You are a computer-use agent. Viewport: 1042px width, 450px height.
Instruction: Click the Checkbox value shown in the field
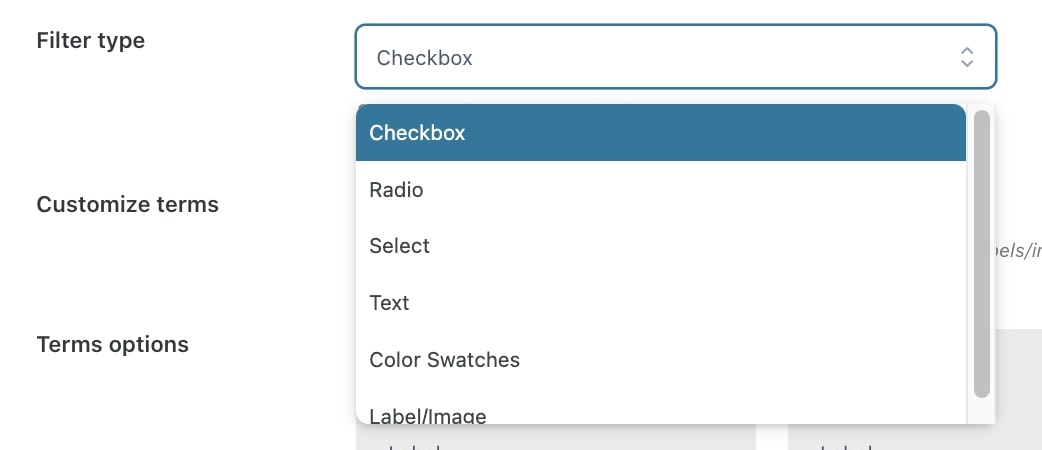pyautogui.click(x=425, y=58)
